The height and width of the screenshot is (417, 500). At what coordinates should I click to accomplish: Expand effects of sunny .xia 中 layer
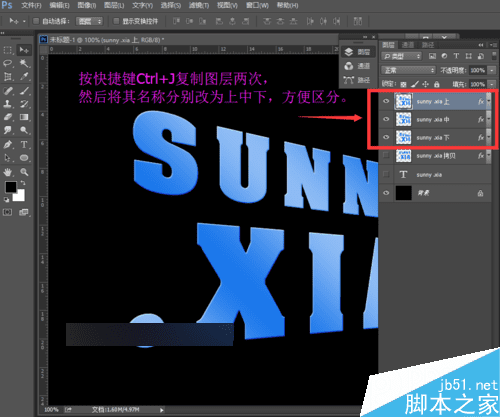pyautogui.click(x=489, y=119)
